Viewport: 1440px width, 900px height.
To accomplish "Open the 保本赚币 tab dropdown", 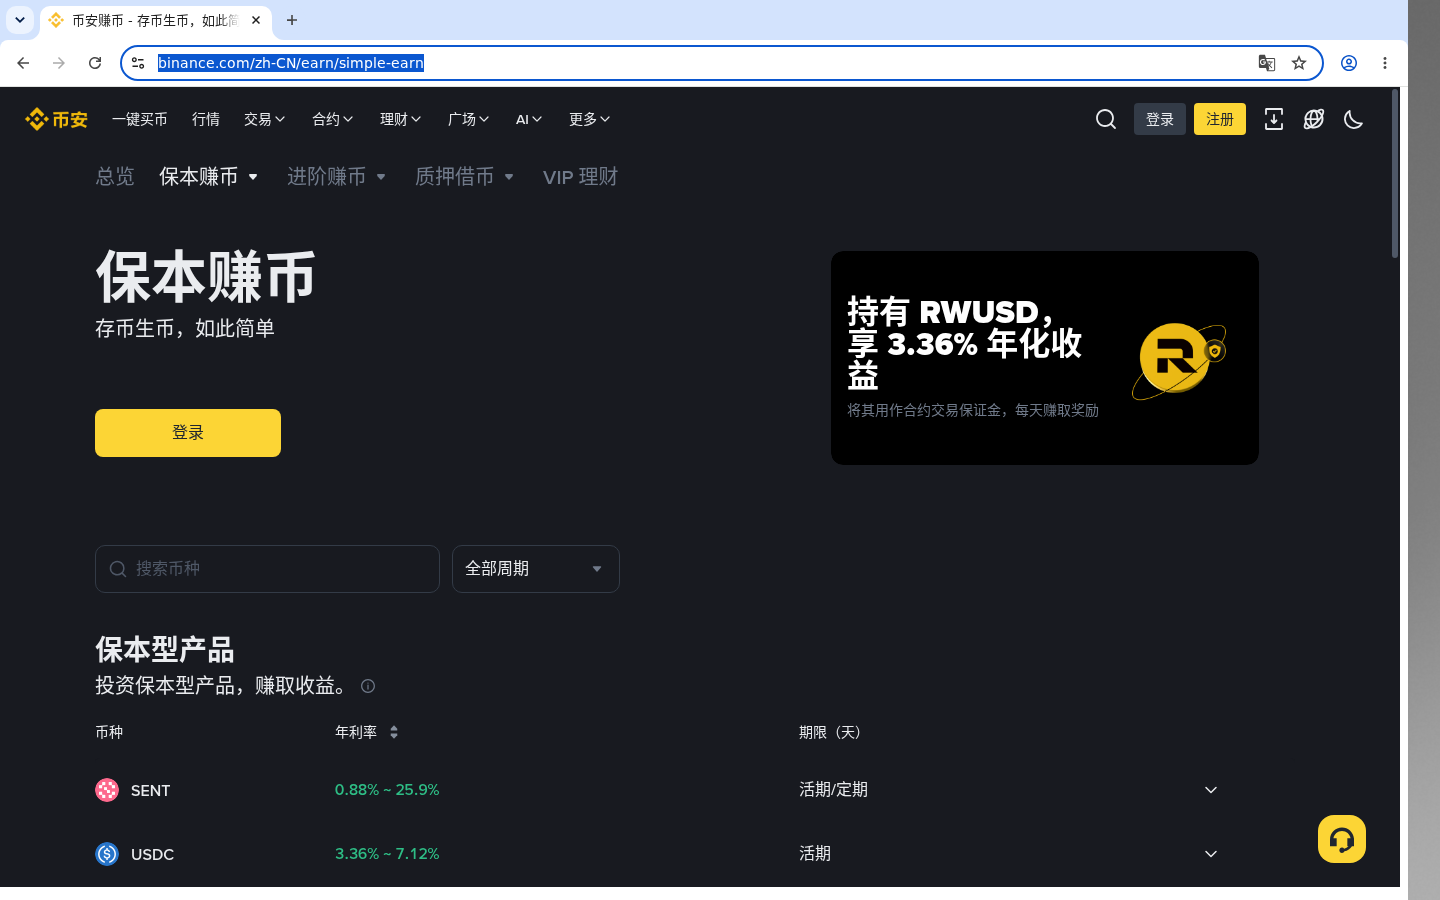I will point(209,177).
